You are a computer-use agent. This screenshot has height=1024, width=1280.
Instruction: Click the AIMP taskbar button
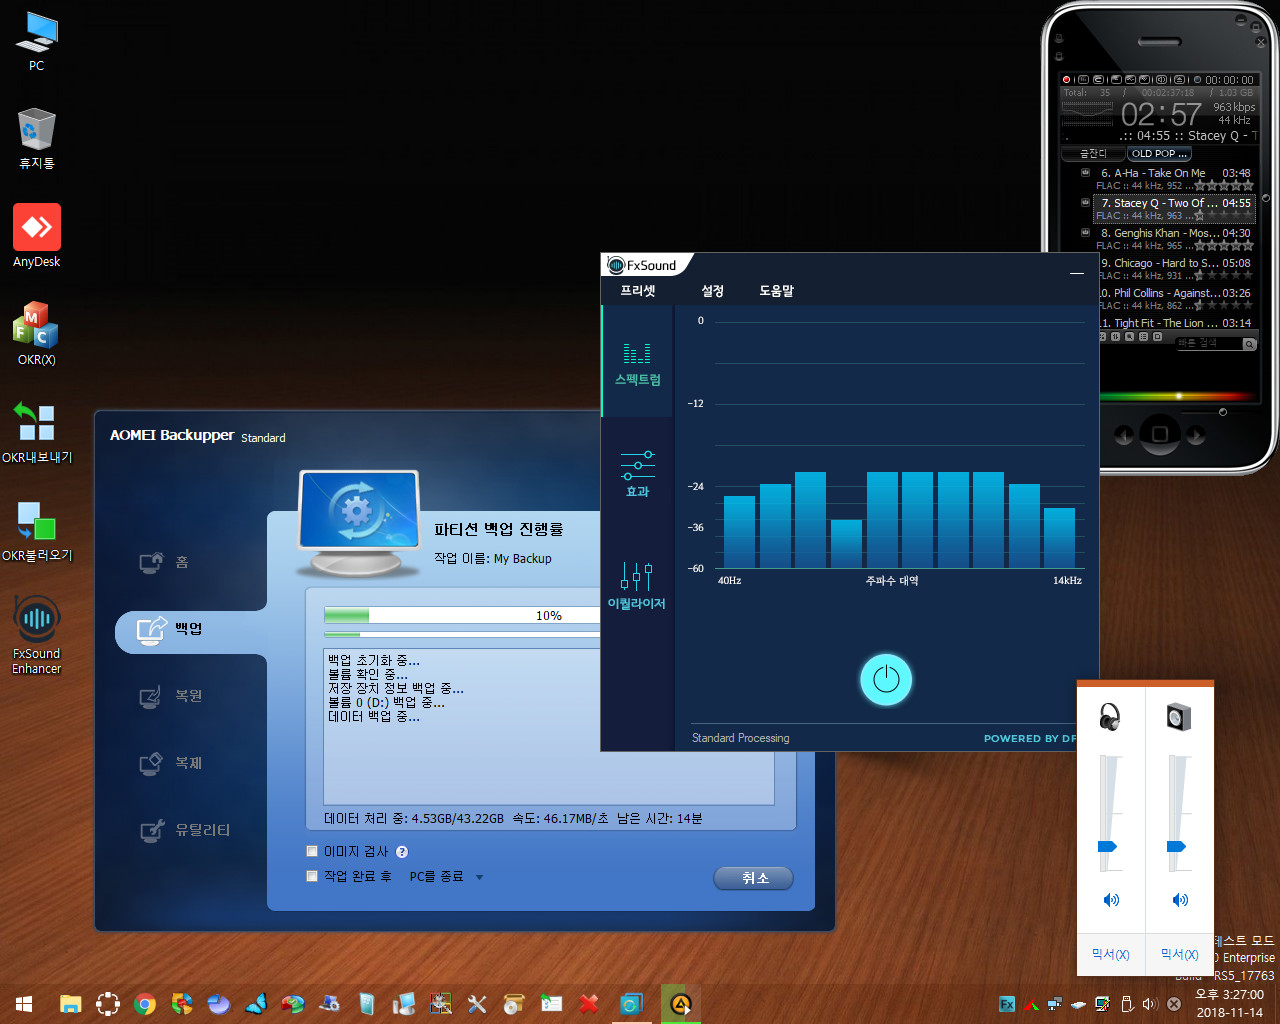click(681, 1004)
